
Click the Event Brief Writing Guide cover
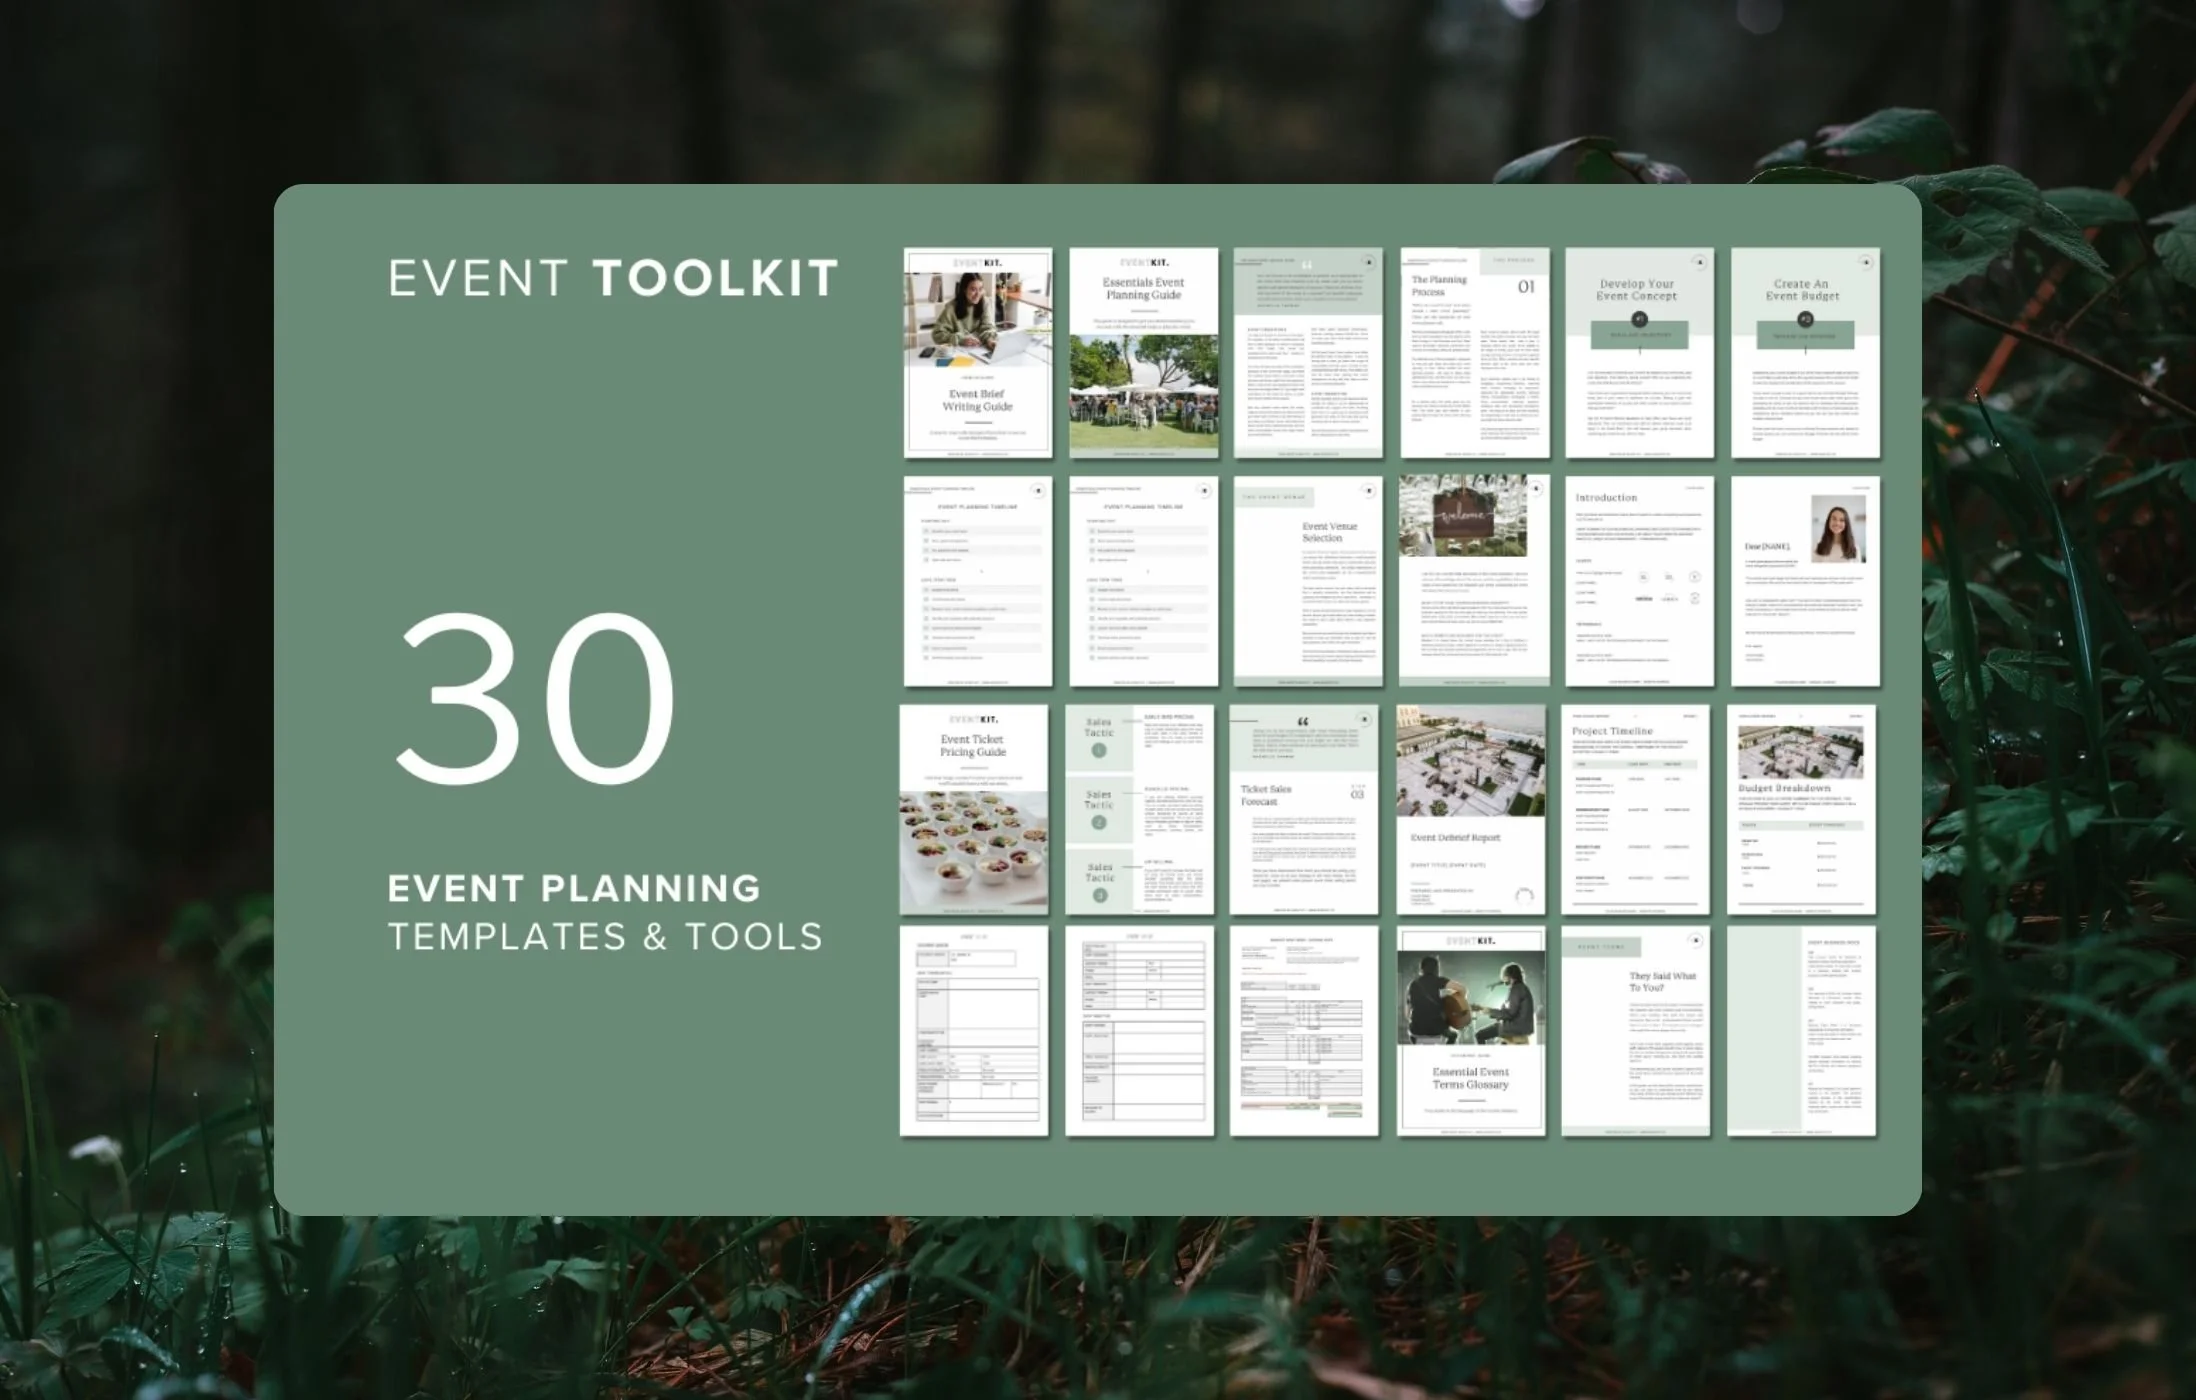(977, 353)
